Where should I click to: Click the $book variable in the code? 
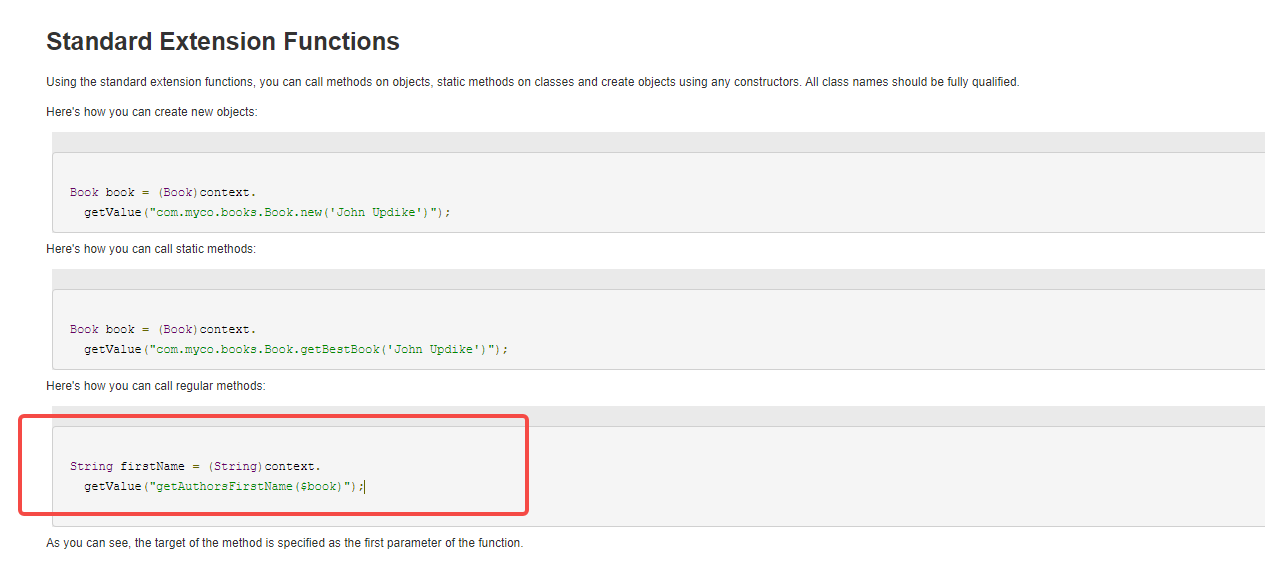tap(319, 486)
